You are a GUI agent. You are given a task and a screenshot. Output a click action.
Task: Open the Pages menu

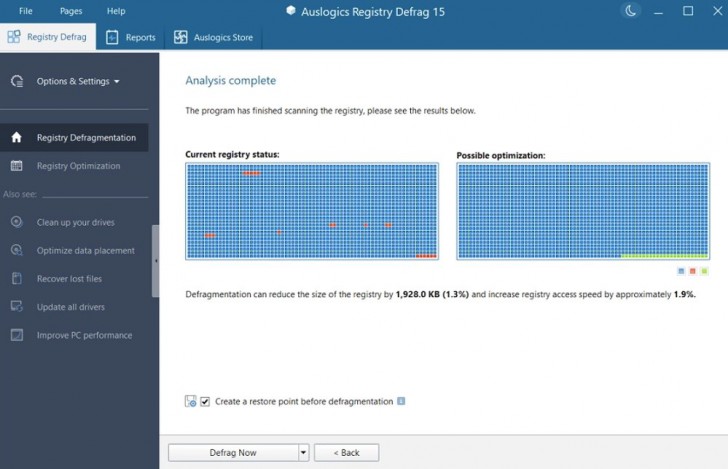(71, 11)
